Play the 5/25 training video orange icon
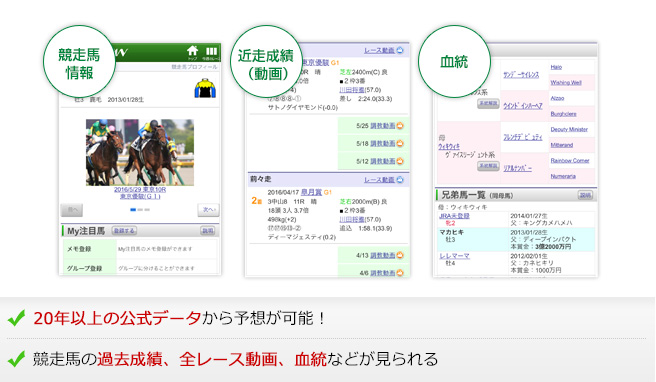The height and width of the screenshot is (382, 656). [400, 126]
